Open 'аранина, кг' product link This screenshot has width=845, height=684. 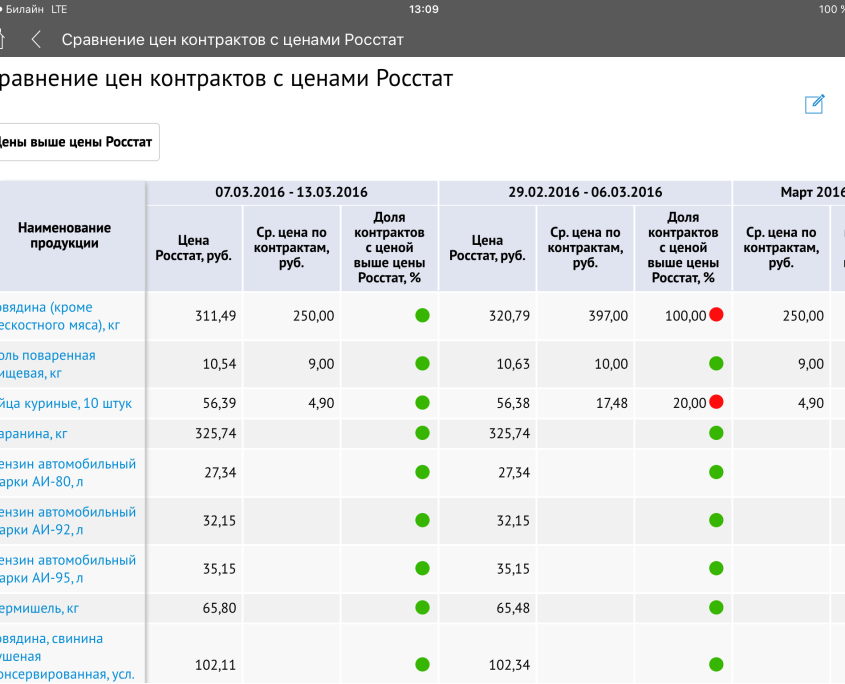tap(33, 433)
